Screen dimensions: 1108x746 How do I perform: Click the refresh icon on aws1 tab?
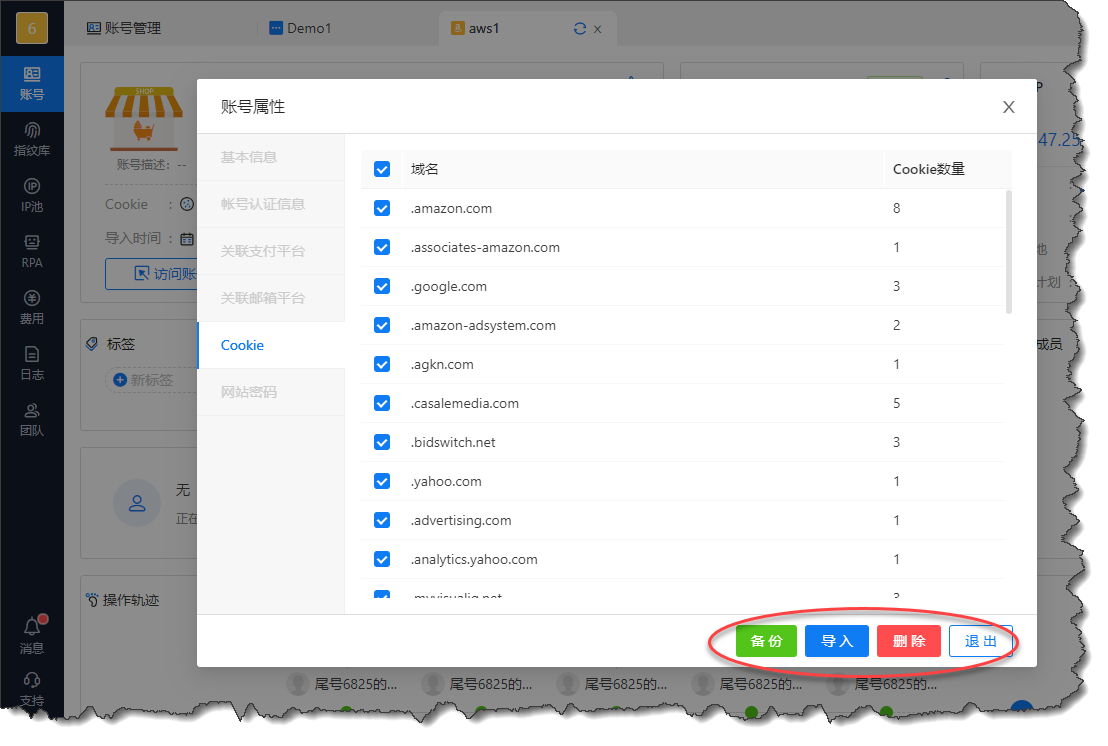click(x=580, y=28)
